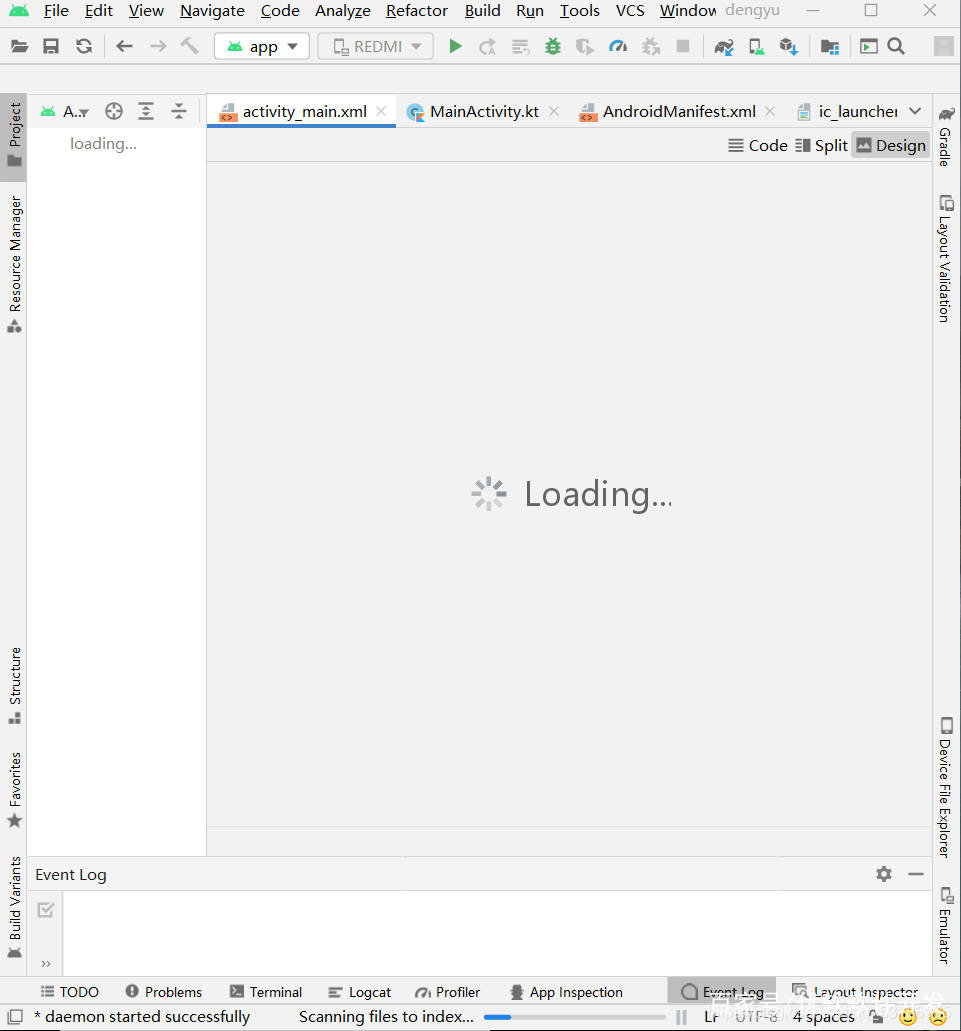The width and height of the screenshot is (961, 1031).
Task: Click the indexing progress bar
Action: [x=576, y=1017]
